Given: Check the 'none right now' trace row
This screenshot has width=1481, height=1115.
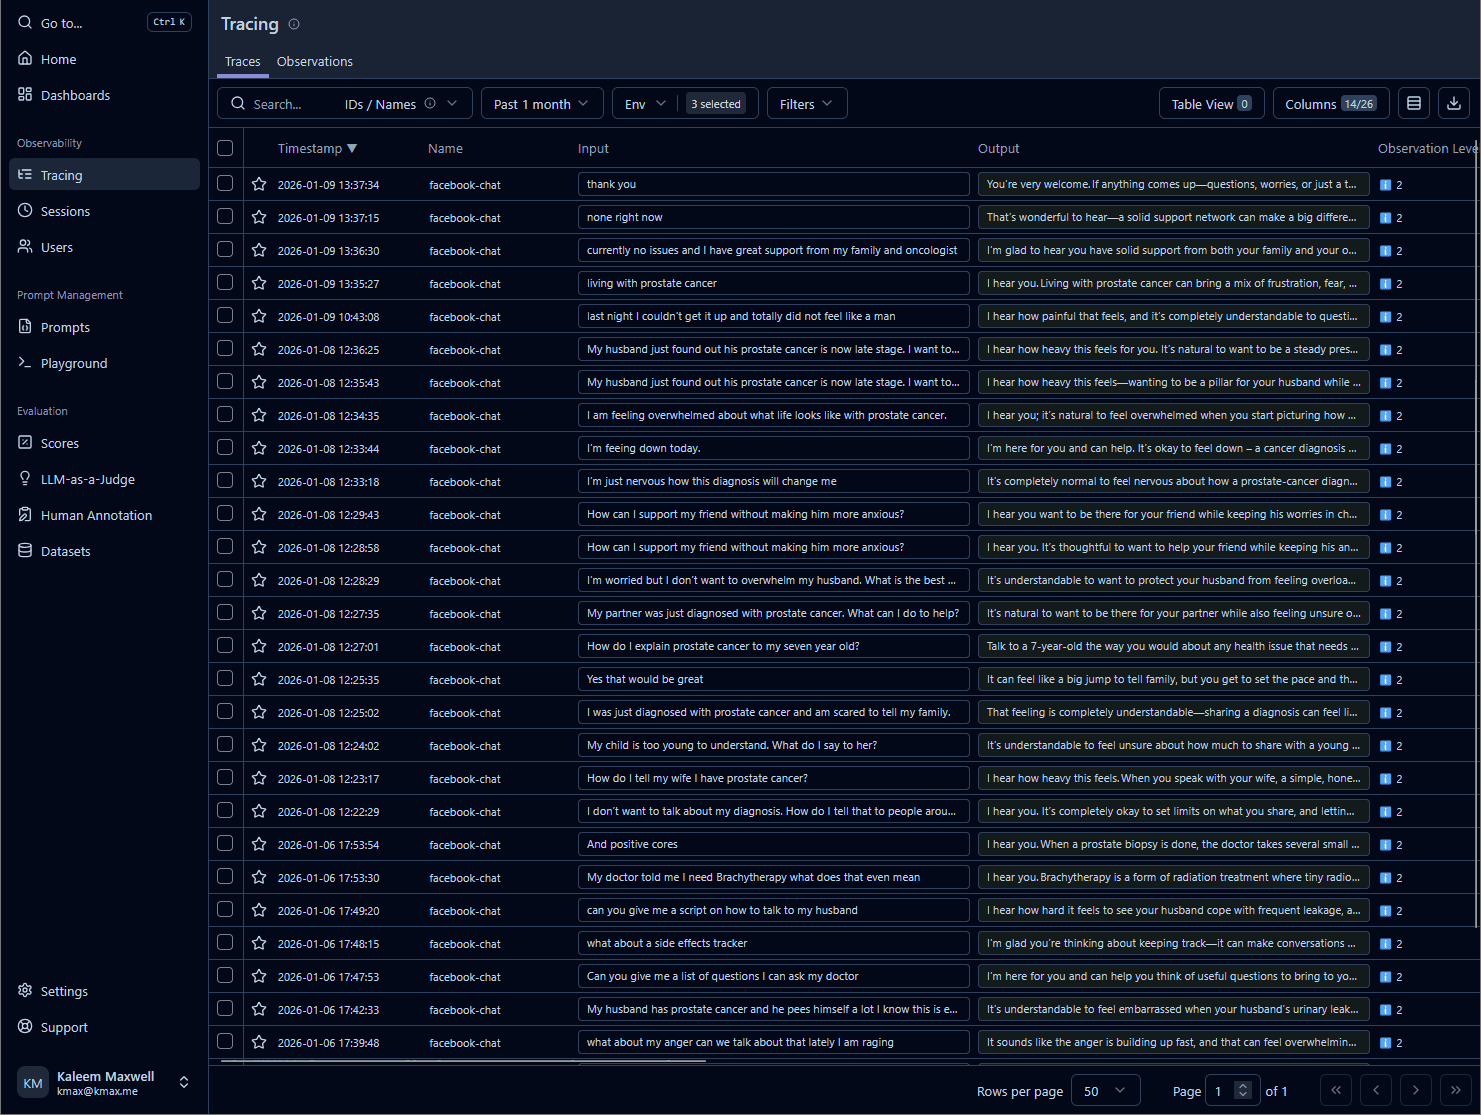Looking at the screenshot, I should tap(225, 216).
